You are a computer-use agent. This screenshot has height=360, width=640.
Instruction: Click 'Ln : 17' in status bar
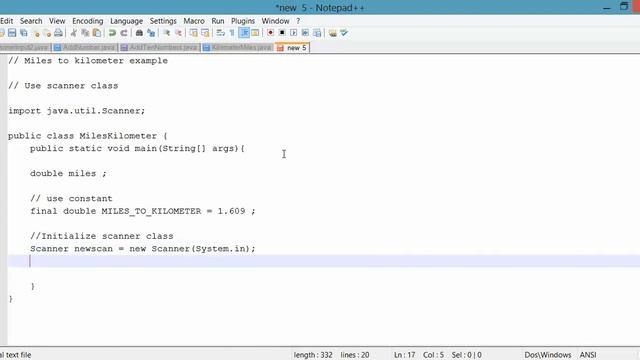coord(404,355)
